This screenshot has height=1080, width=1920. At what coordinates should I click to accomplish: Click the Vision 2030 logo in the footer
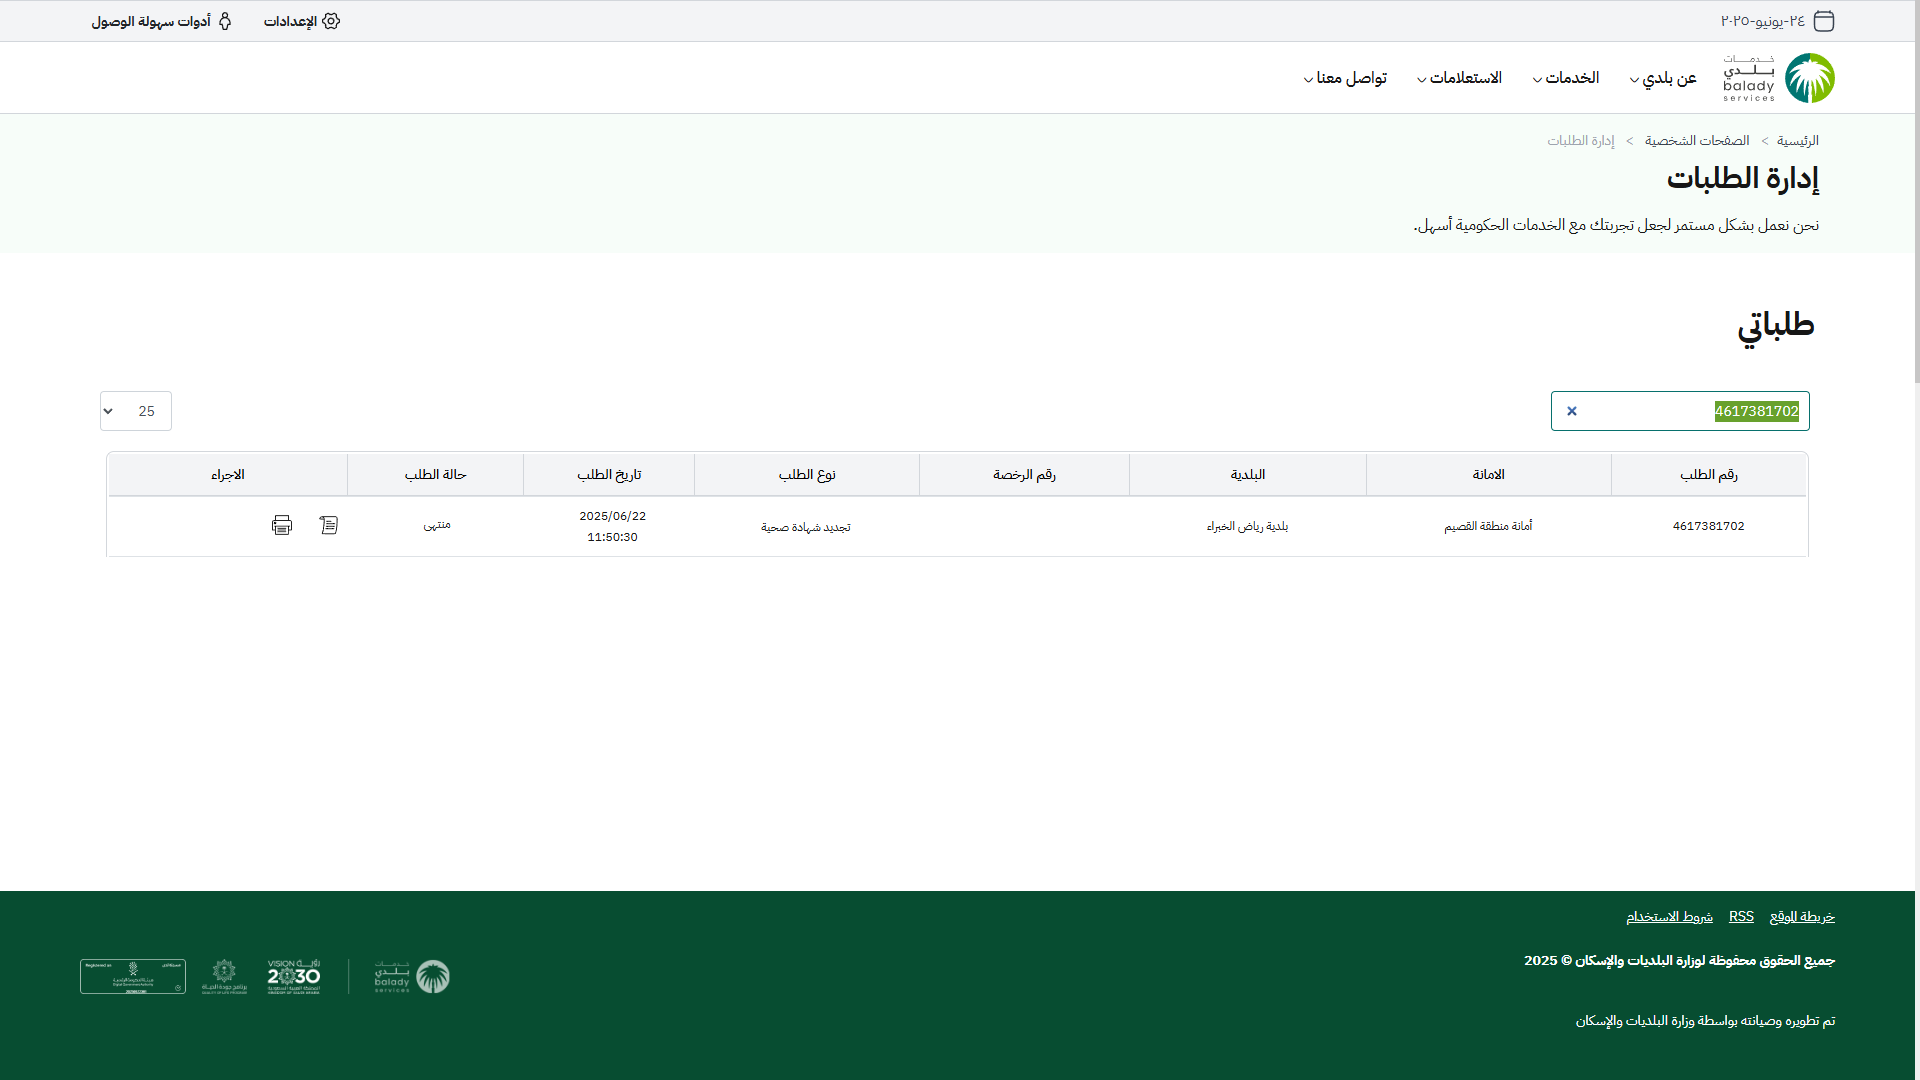pyautogui.click(x=294, y=977)
